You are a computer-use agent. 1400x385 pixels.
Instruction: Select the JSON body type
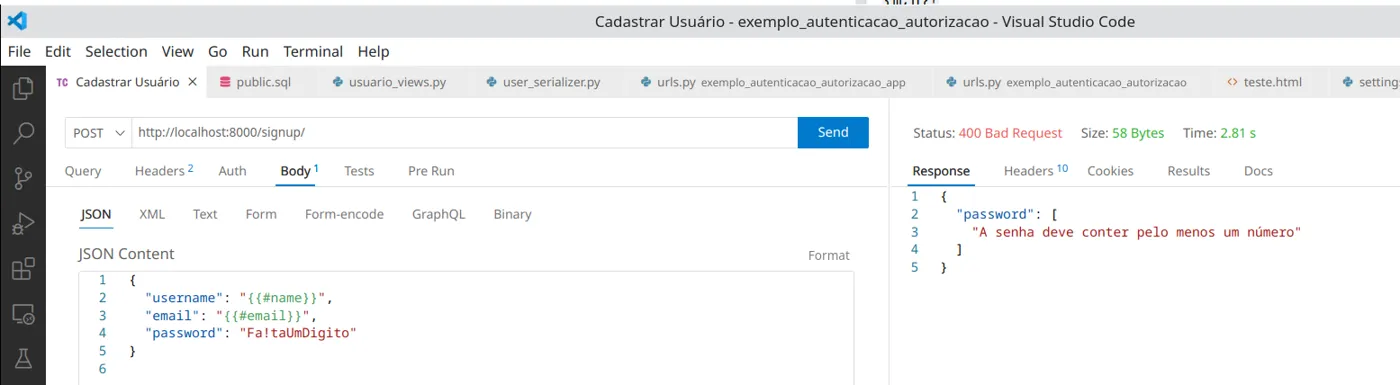coord(96,214)
